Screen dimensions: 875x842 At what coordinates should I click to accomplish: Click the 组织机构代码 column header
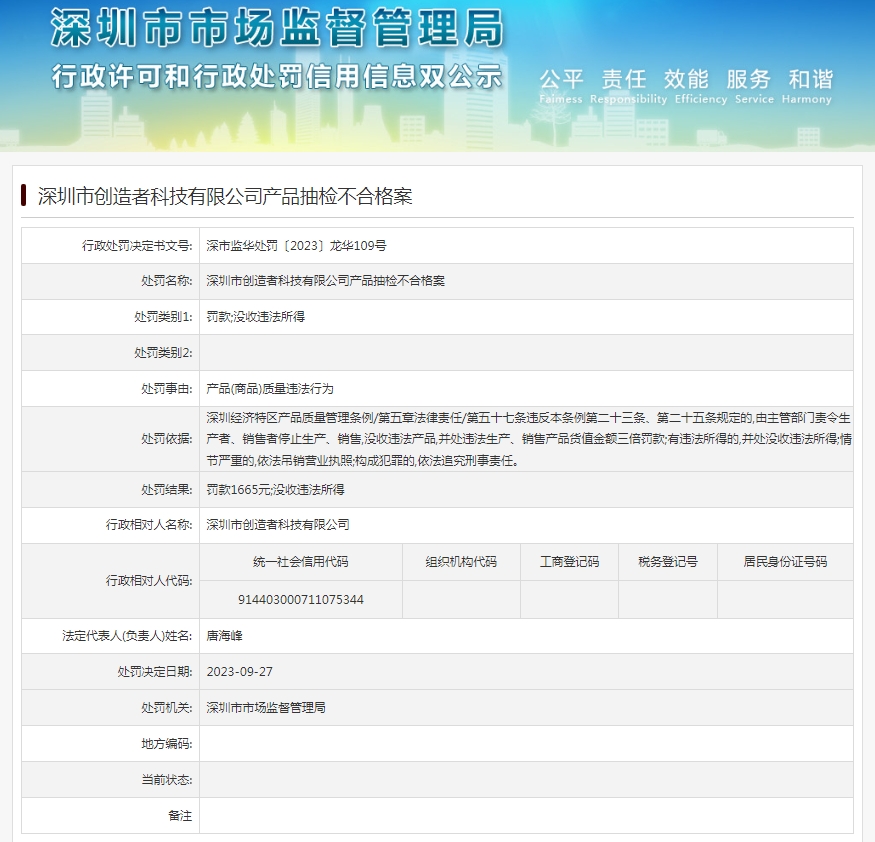click(x=461, y=562)
